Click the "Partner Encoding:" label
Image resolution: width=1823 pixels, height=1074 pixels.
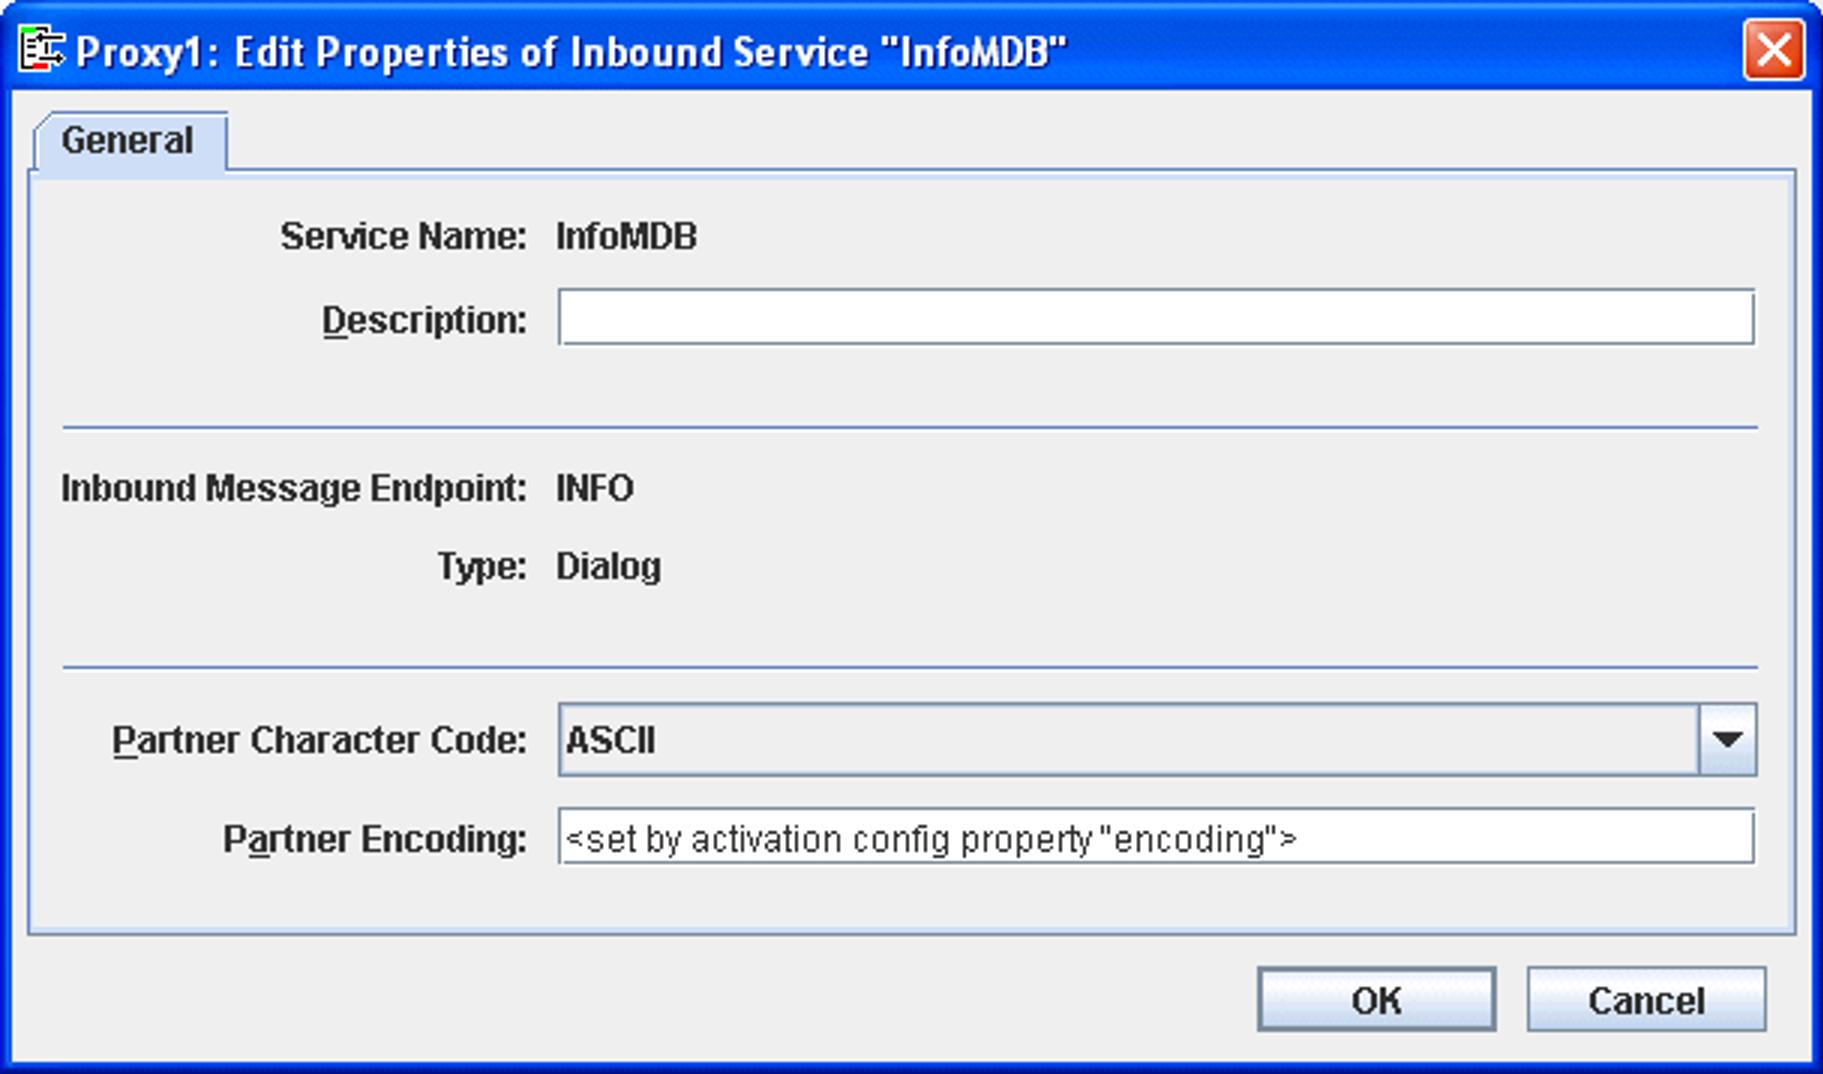click(375, 839)
